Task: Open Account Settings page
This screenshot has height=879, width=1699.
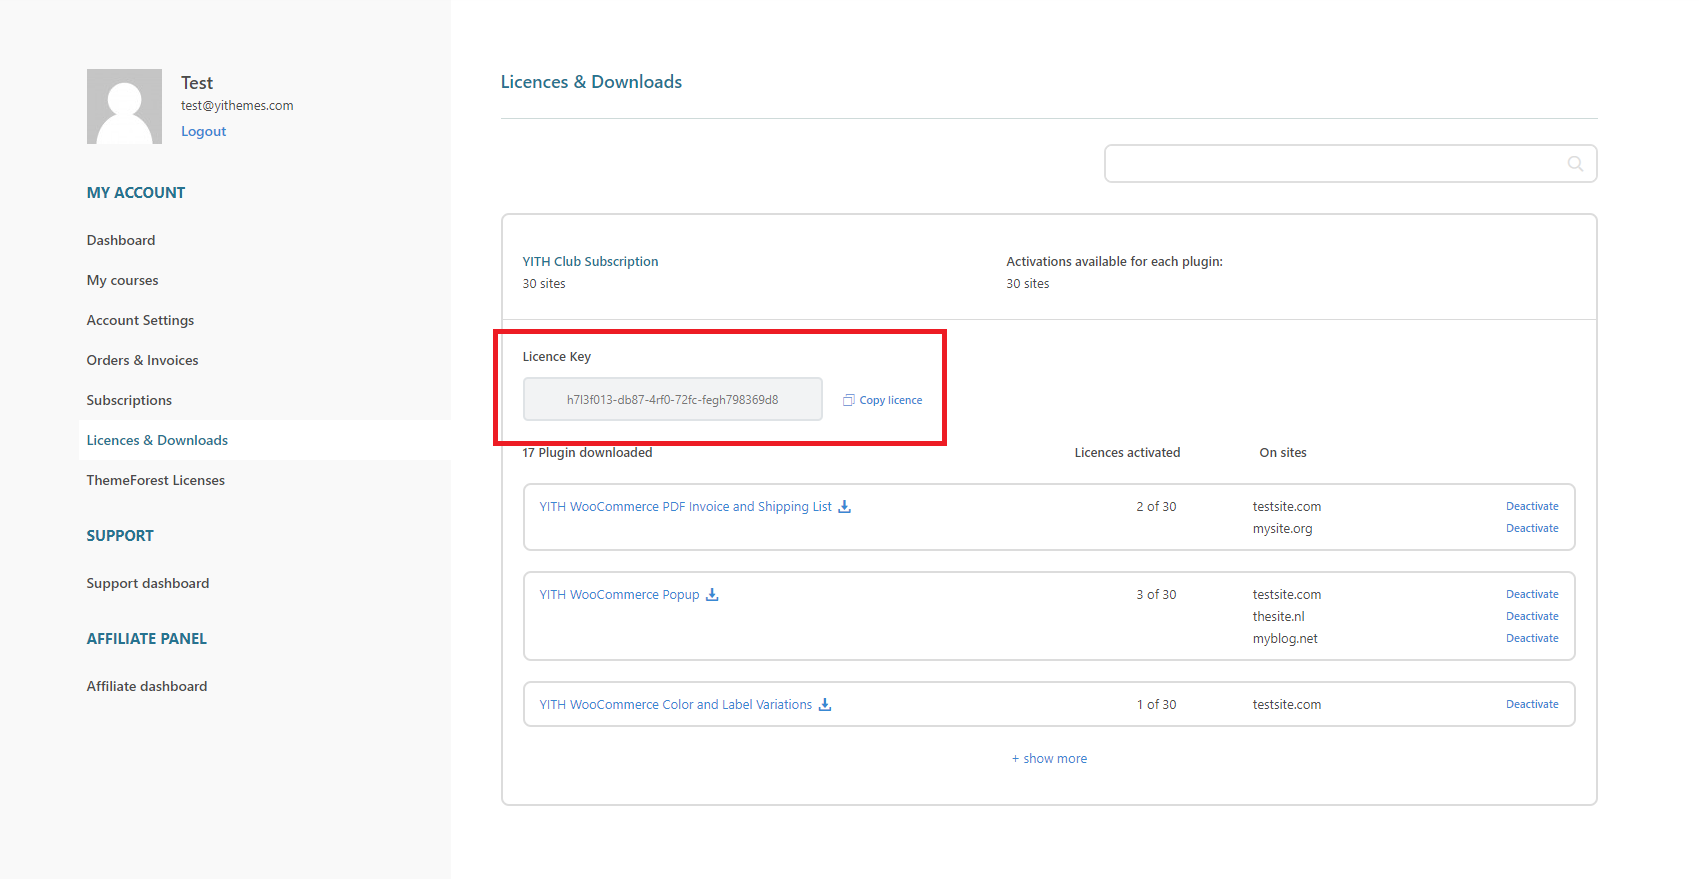Action: (140, 320)
